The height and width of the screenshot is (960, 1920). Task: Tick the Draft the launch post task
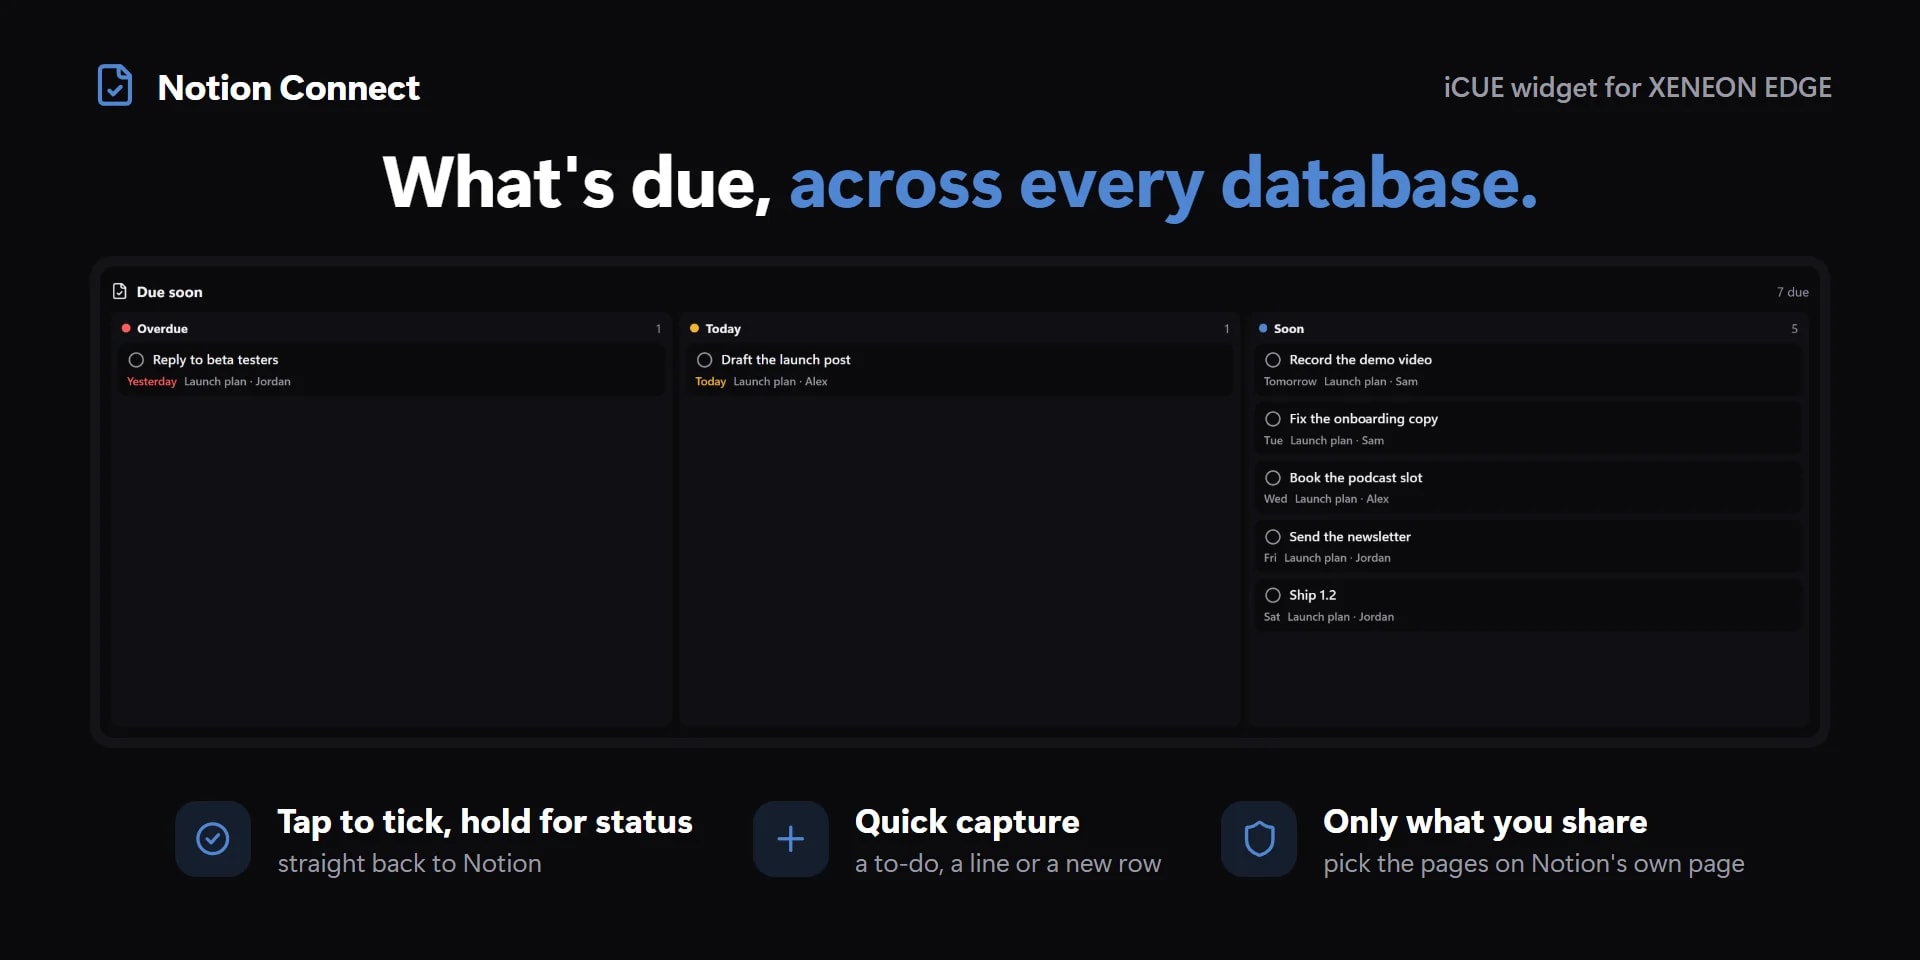click(705, 360)
